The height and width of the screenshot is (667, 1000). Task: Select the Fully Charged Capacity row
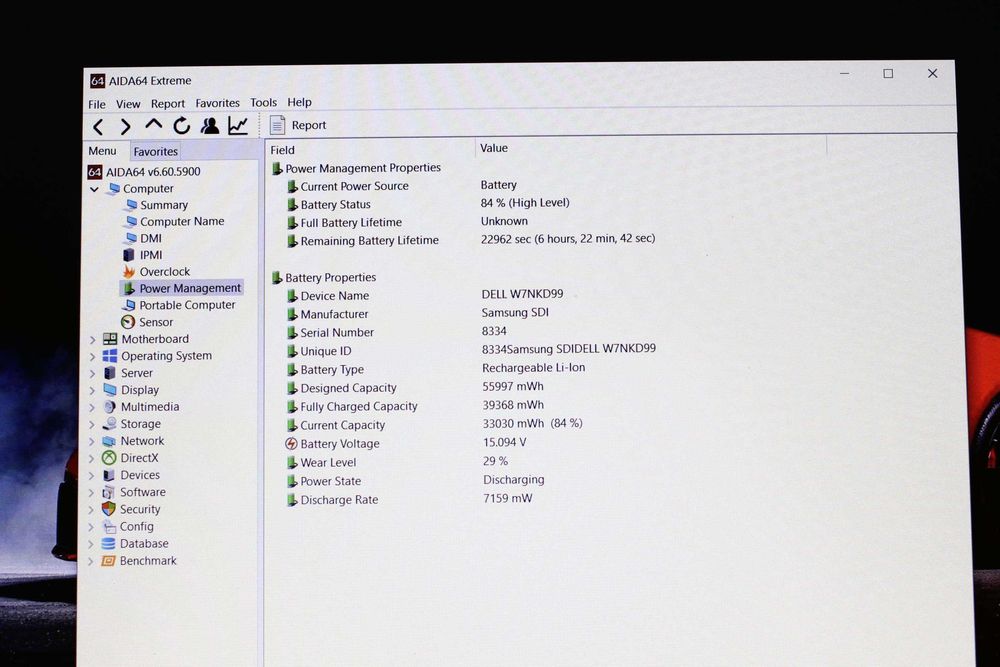[x=415, y=406]
